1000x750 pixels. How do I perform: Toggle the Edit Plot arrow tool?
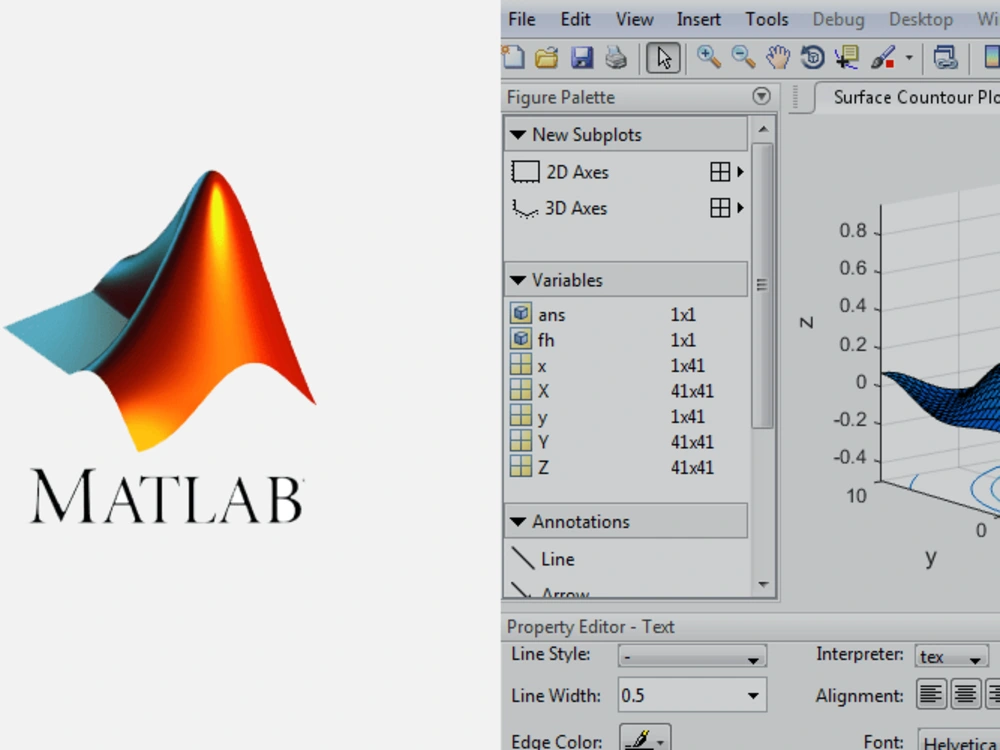click(x=663, y=58)
